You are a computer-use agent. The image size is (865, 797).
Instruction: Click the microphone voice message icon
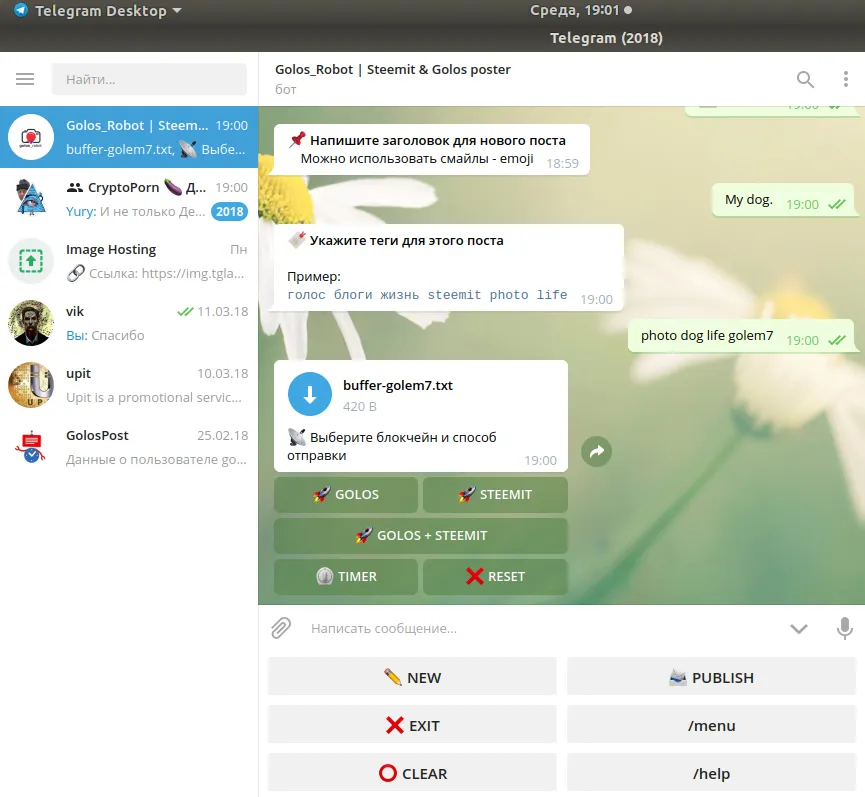pos(844,628)
